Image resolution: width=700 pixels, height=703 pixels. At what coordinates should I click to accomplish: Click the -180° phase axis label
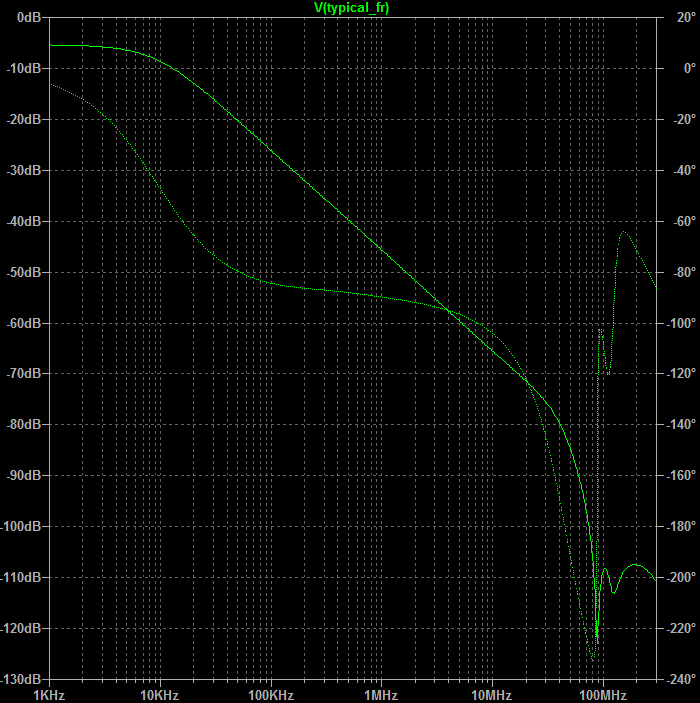pos(681,526)
